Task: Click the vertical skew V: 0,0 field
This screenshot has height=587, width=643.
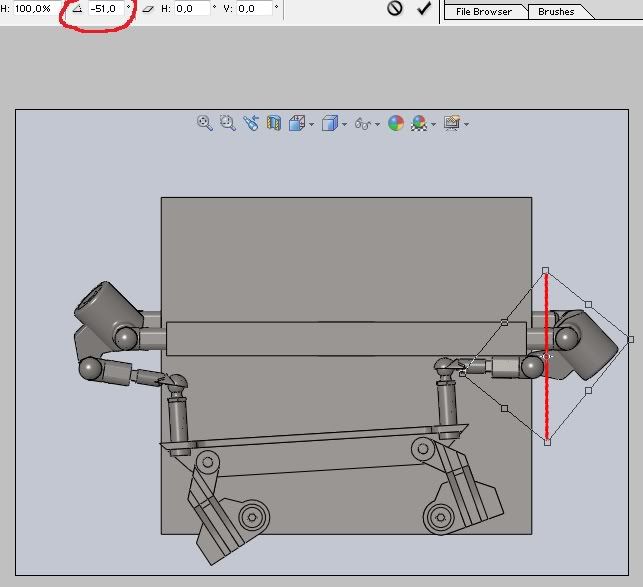Action: tap(254, 8)
